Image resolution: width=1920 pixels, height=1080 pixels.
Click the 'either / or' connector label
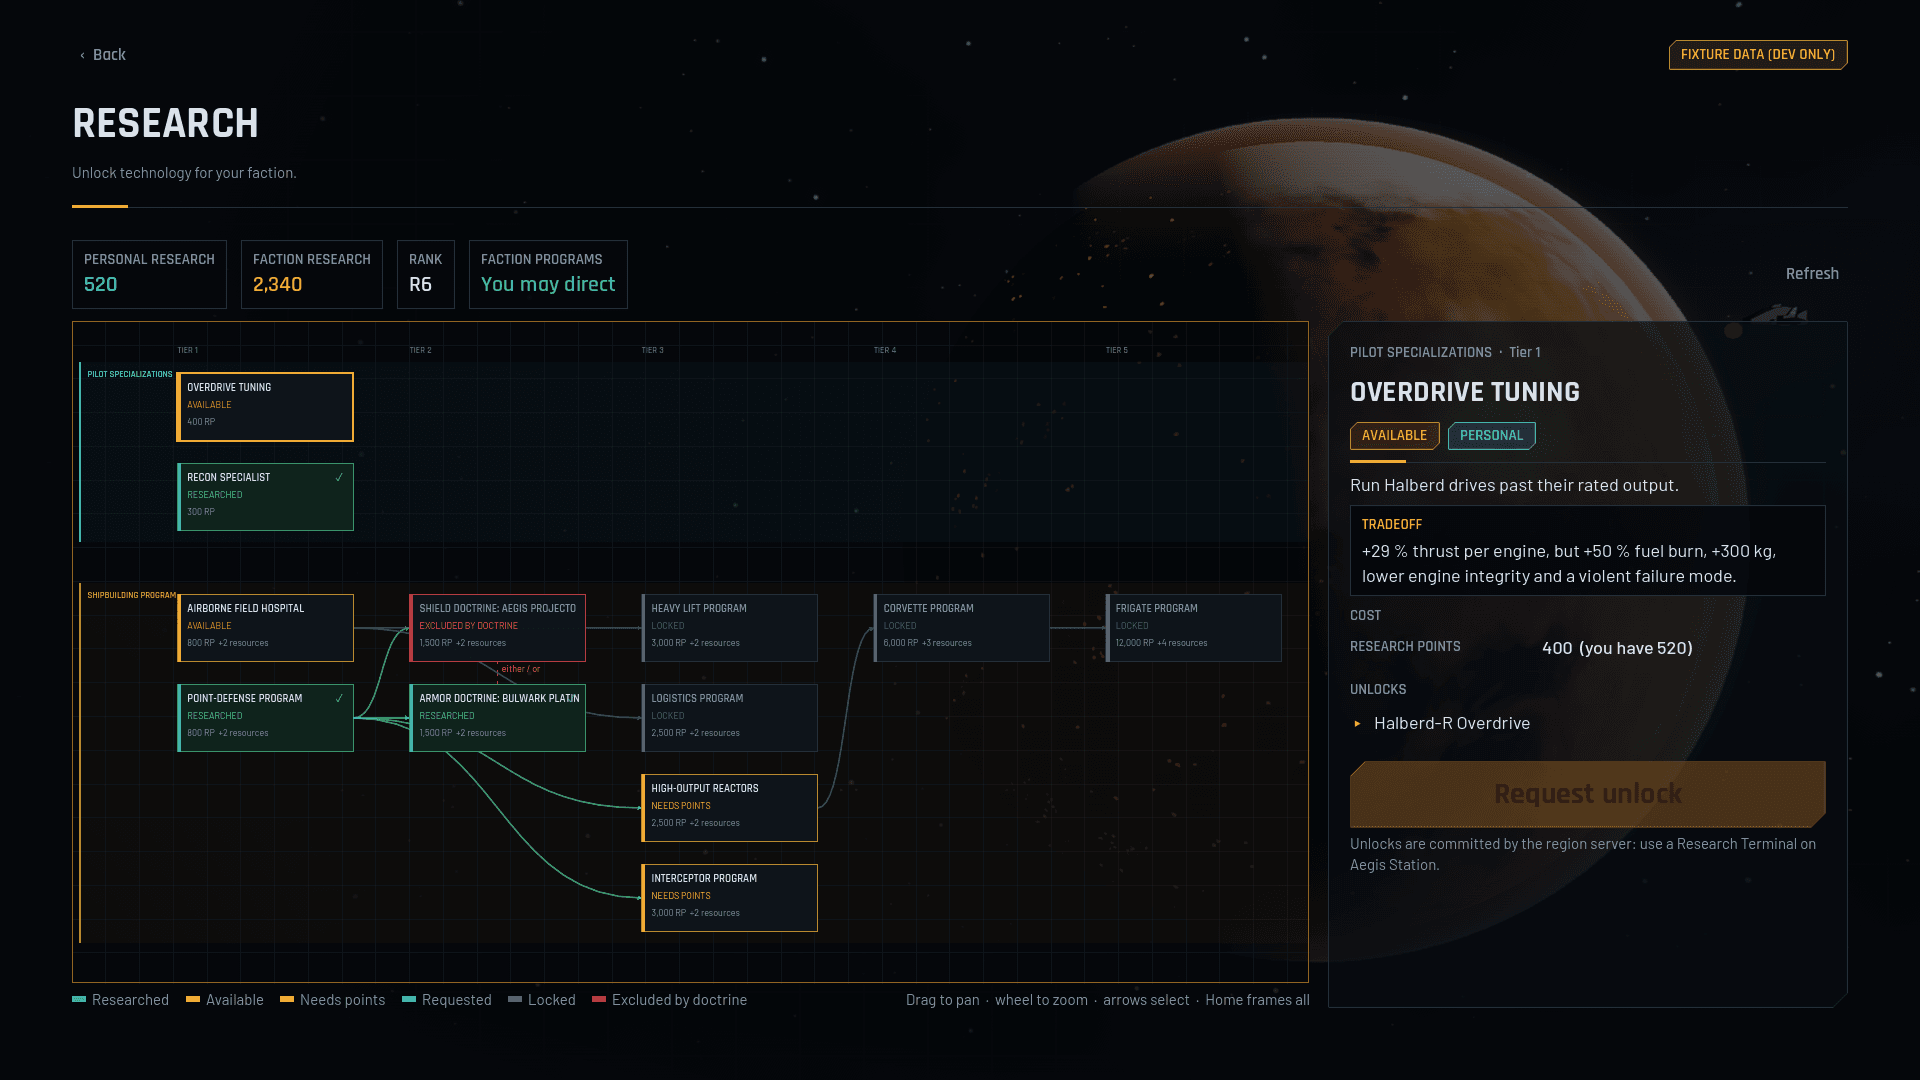[521, 670]
